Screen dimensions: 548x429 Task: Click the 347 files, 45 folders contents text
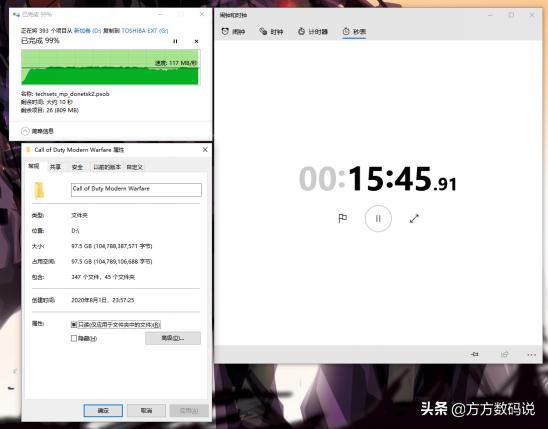[103, 277]
